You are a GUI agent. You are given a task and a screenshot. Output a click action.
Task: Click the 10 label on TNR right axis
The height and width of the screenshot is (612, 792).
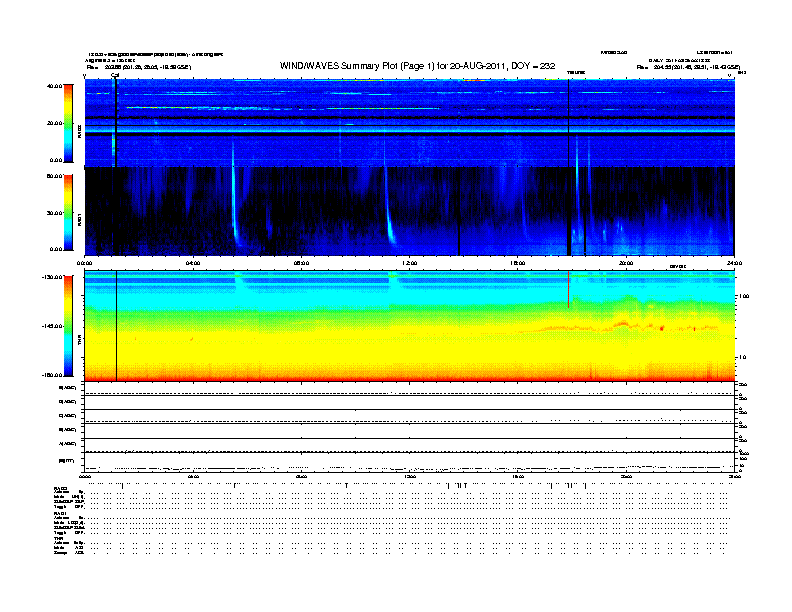[743, 358]
